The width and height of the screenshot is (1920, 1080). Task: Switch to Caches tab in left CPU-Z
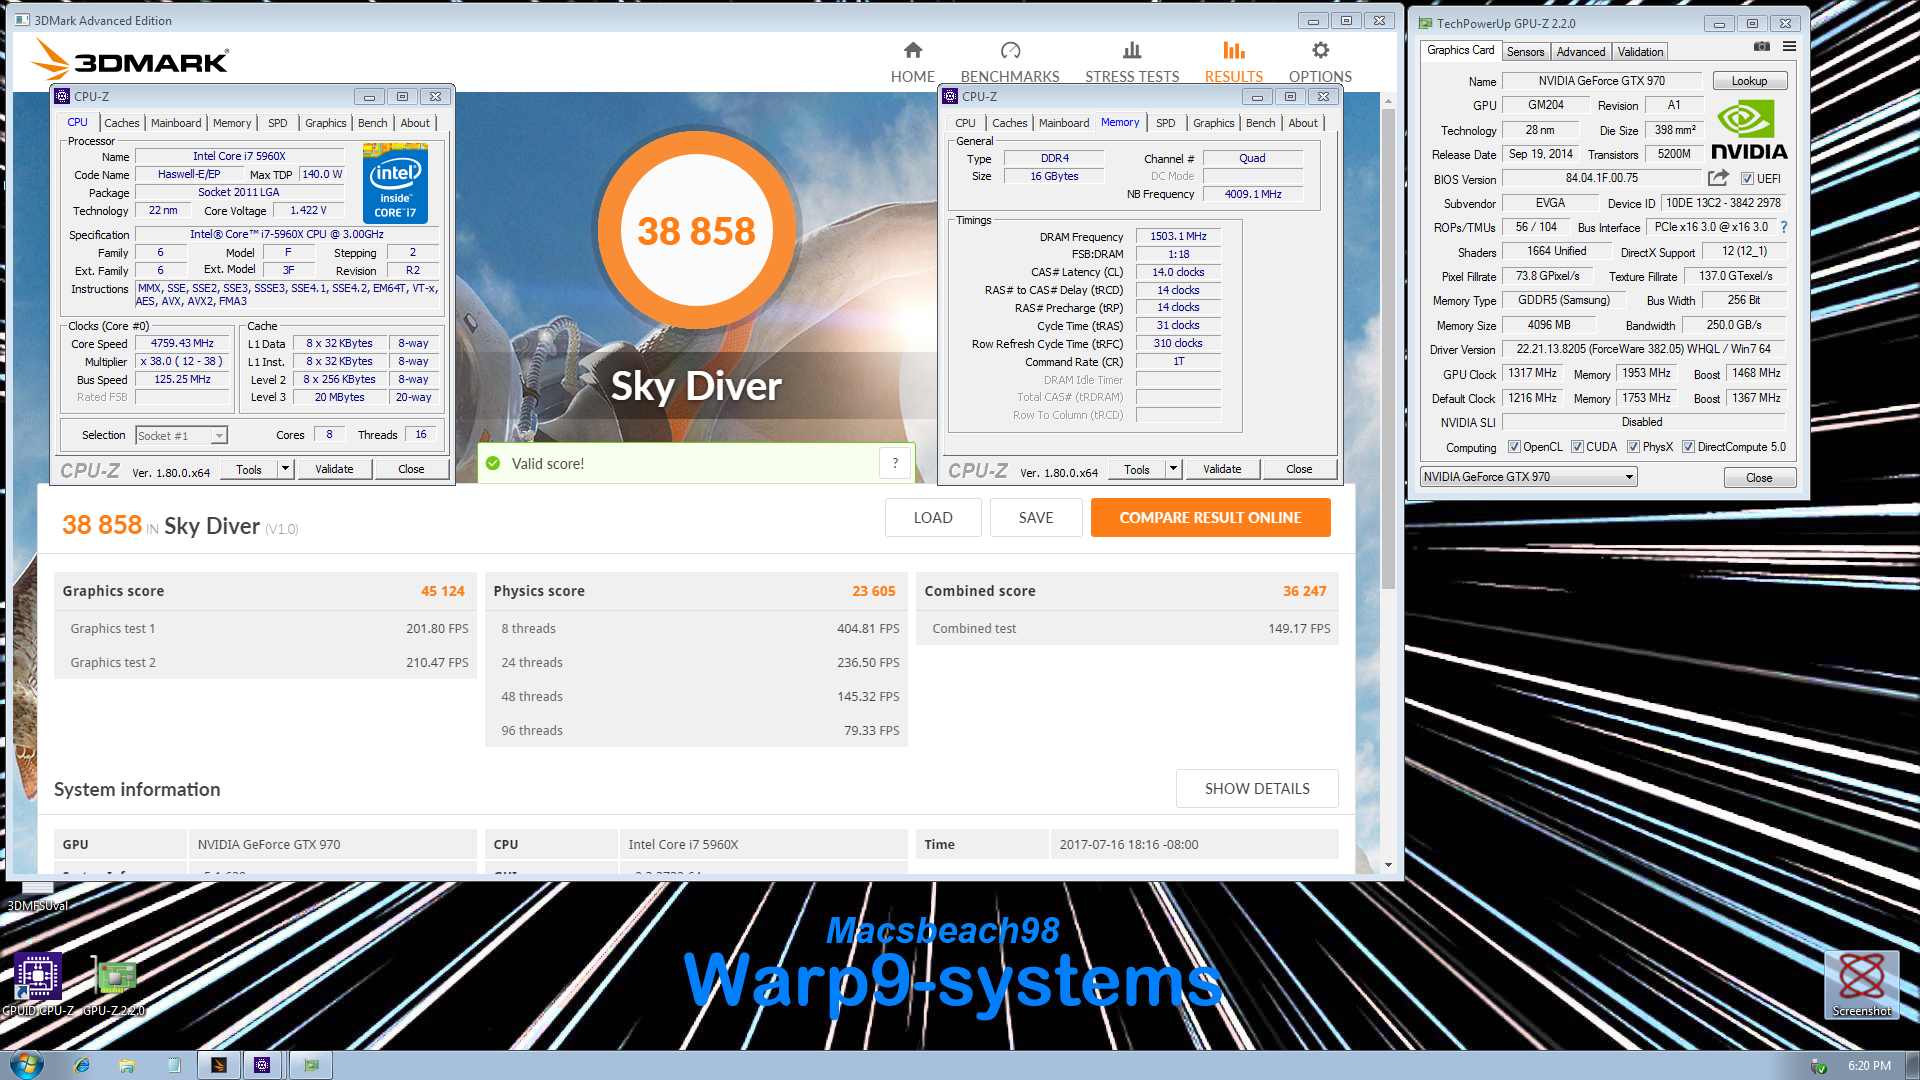point(122,123)
